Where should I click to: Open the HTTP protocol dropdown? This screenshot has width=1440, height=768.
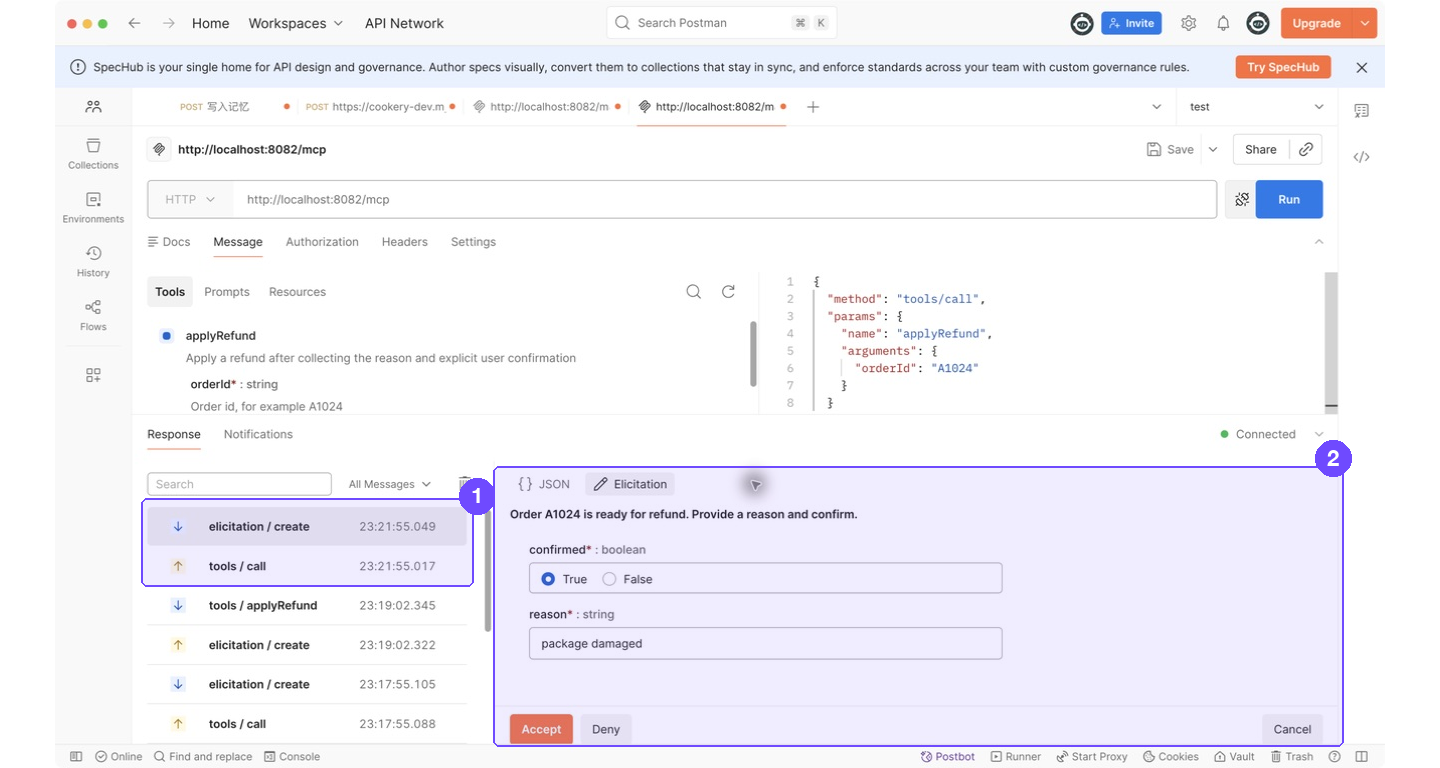(190, 199)
